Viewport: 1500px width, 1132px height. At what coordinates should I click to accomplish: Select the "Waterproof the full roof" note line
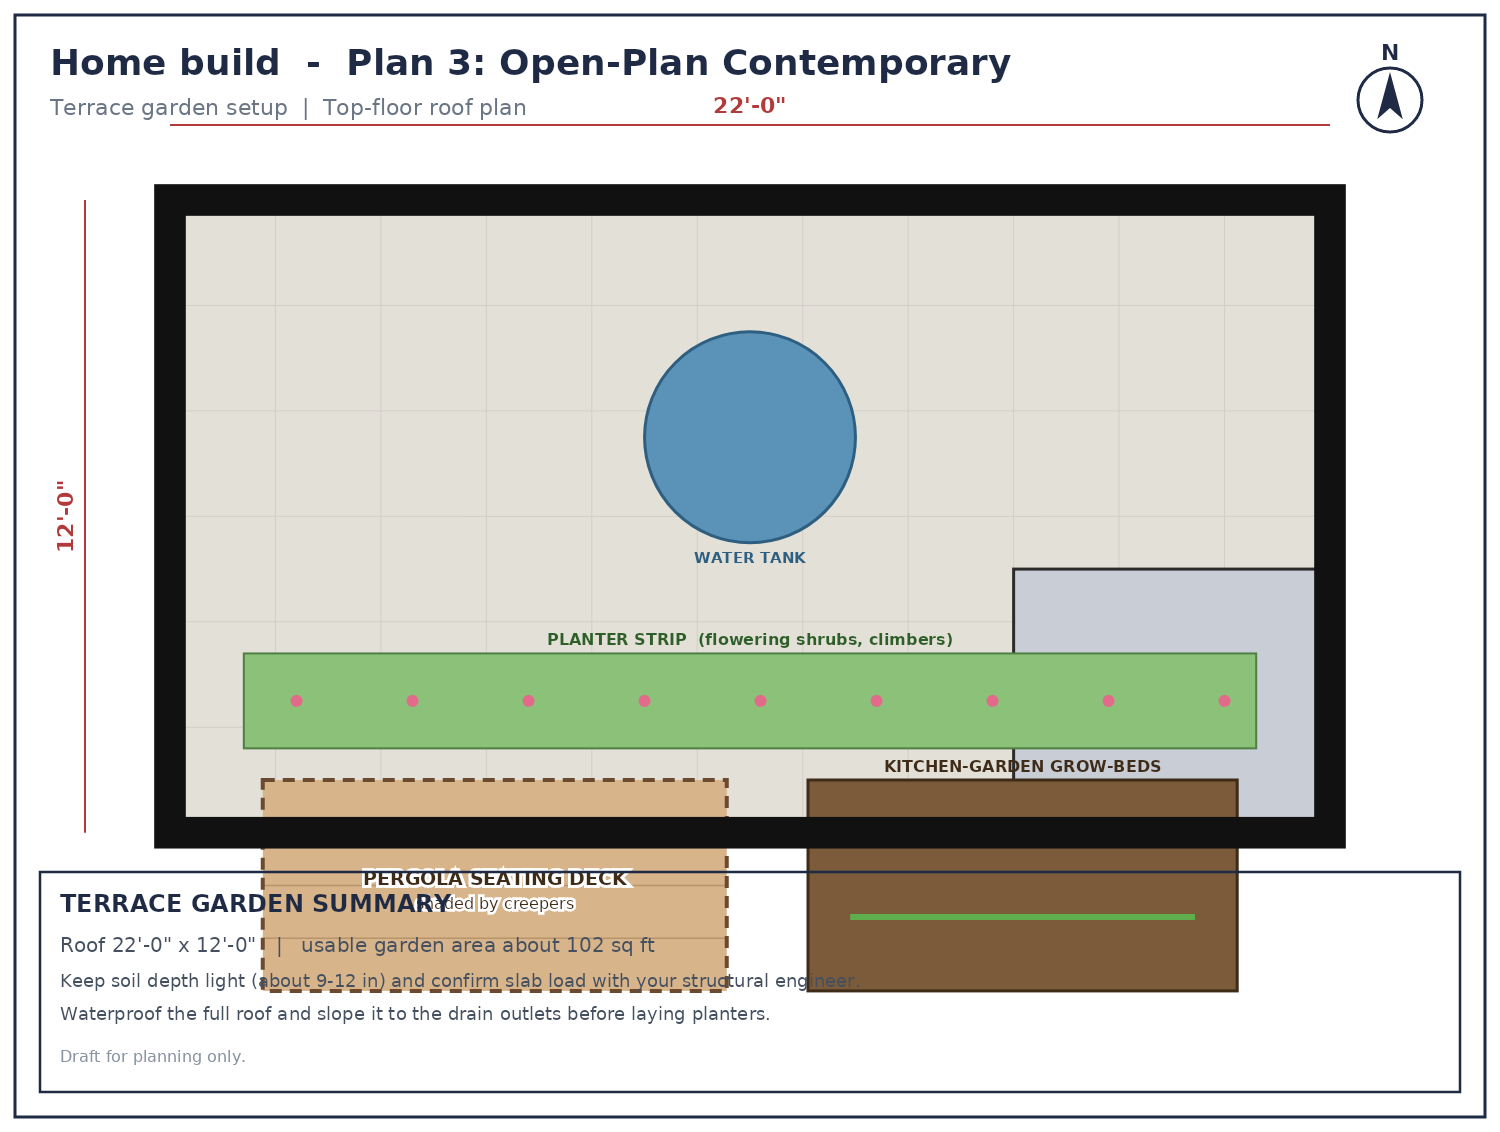pyautogui.click(x=415, y=1014)
